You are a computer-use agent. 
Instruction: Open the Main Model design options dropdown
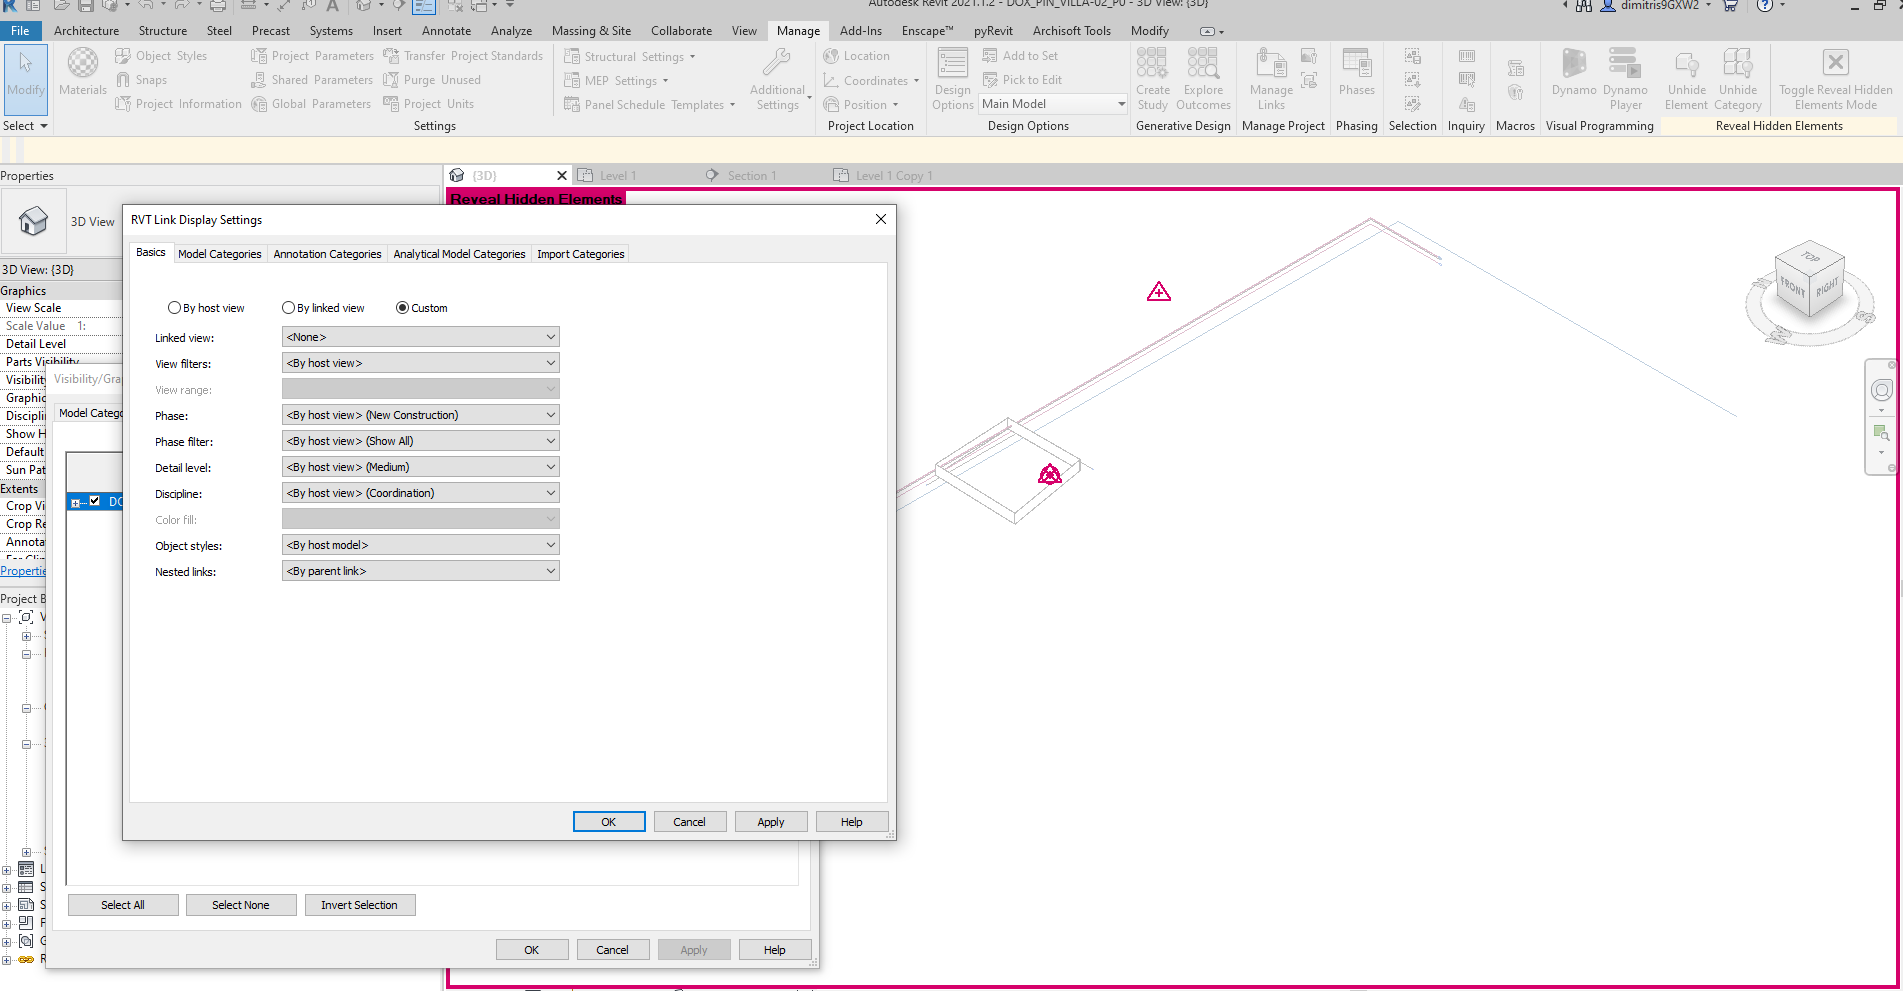(1120, 103)
